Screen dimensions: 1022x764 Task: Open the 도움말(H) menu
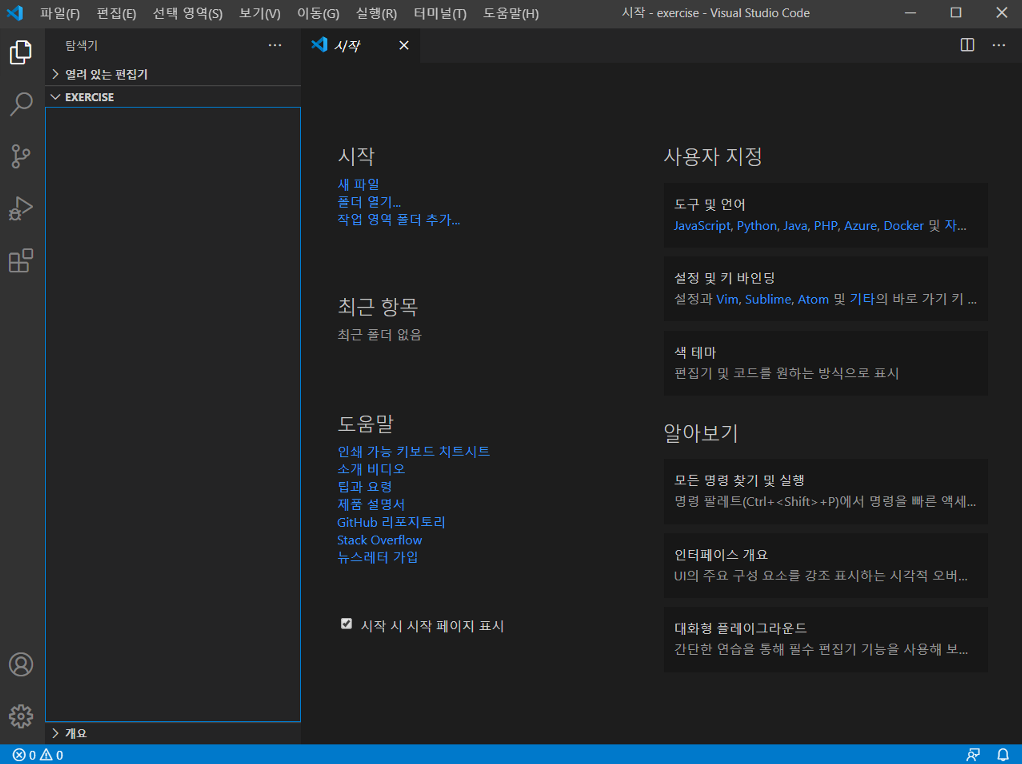pyautogui.click(x=511, y=13)
